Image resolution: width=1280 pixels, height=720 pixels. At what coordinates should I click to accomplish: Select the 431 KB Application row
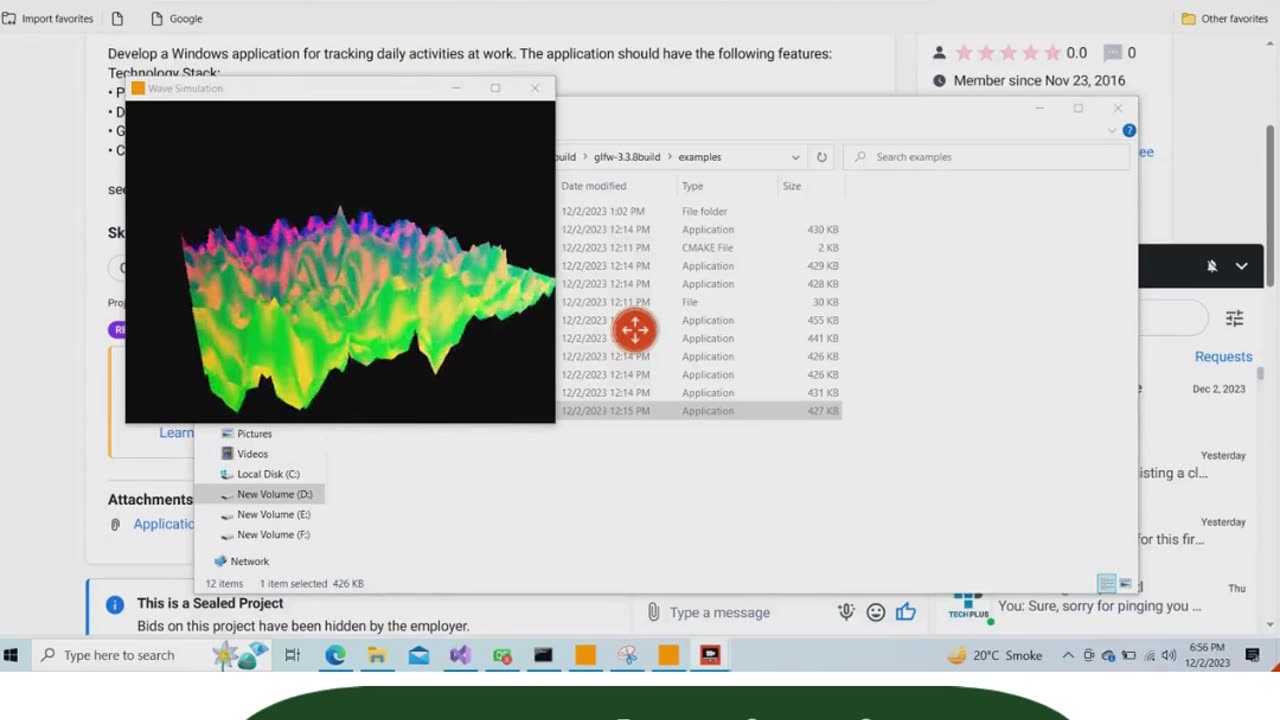(698, 393)
